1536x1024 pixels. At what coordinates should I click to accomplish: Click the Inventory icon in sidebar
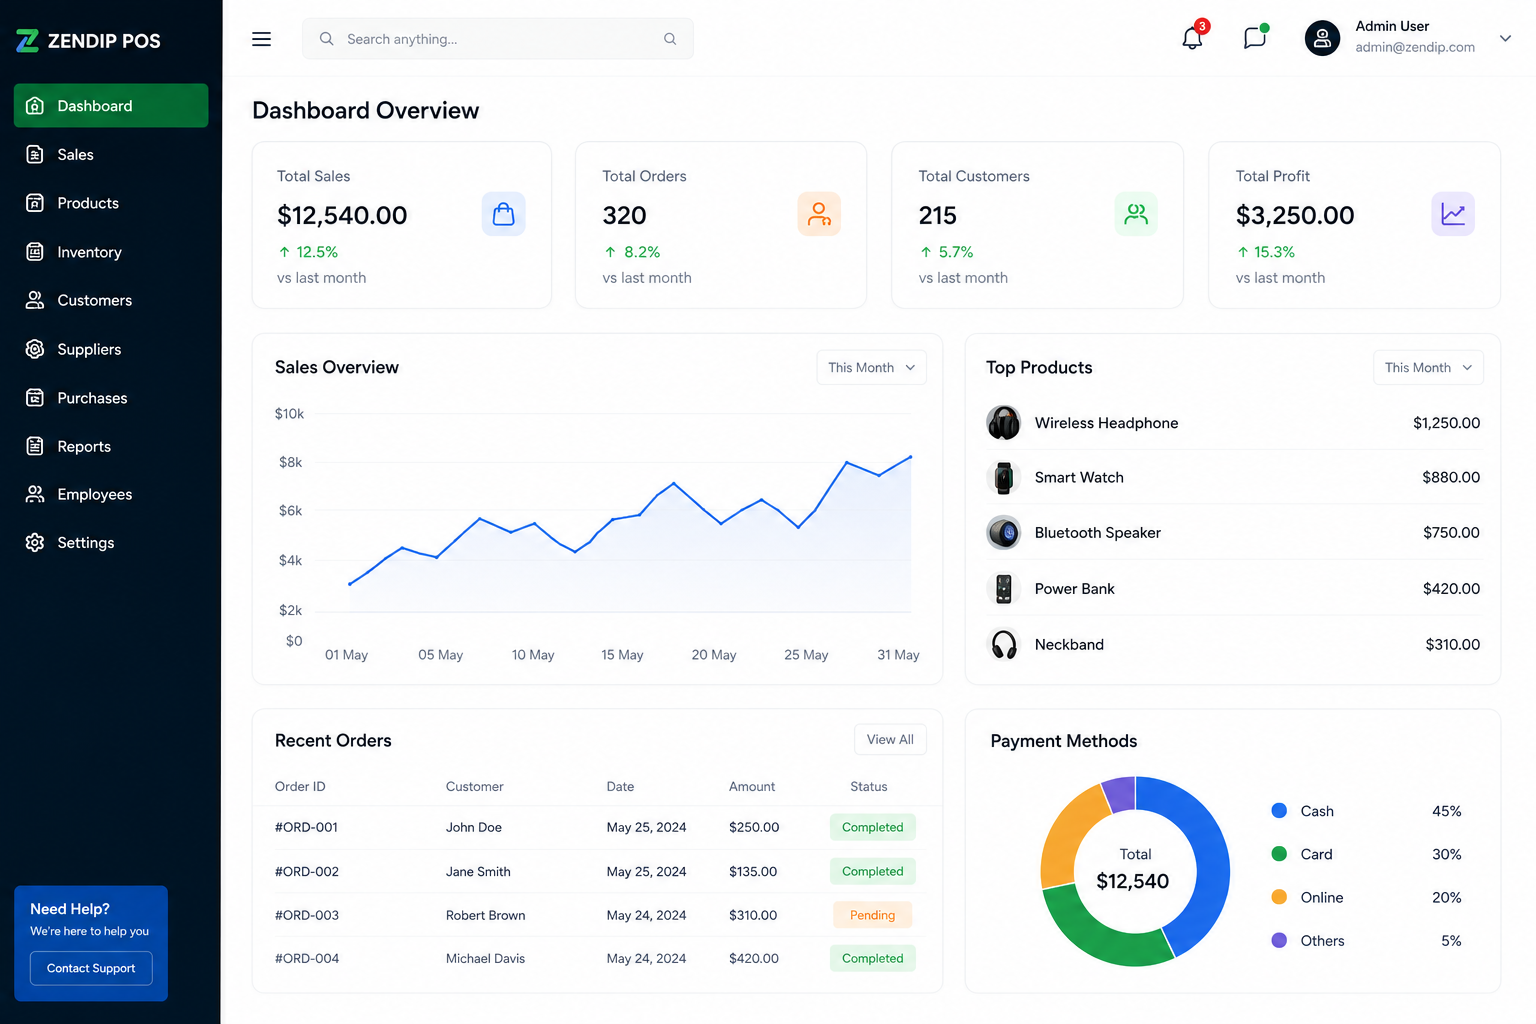[35, 252]
